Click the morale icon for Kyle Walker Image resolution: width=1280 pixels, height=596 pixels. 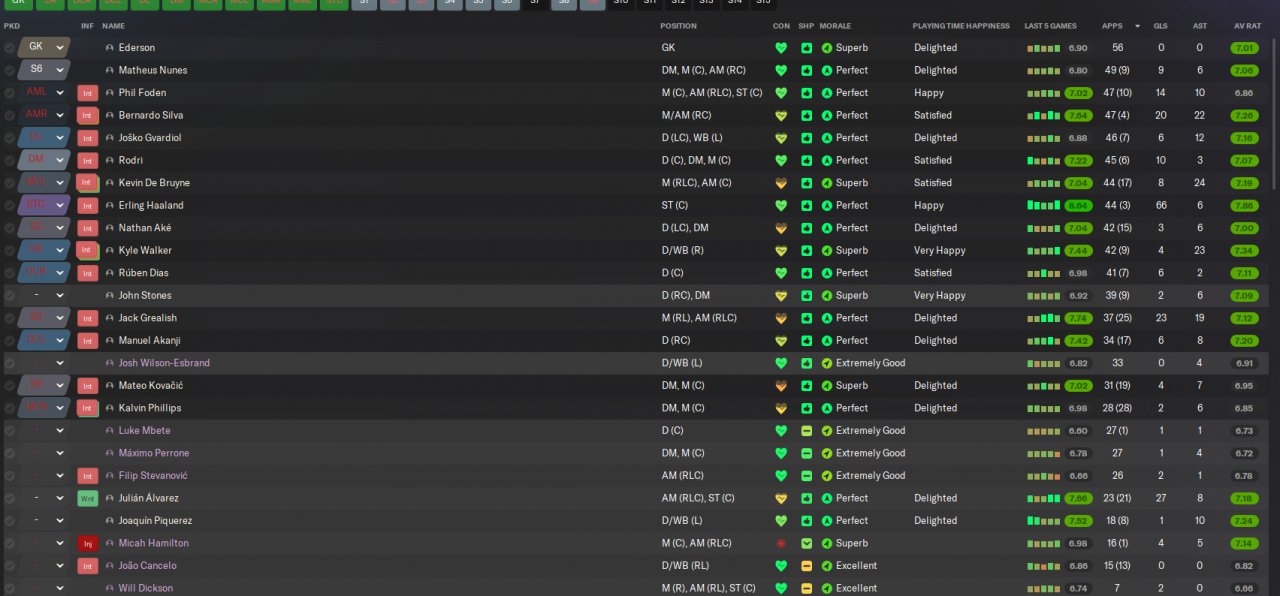point(827,250)
